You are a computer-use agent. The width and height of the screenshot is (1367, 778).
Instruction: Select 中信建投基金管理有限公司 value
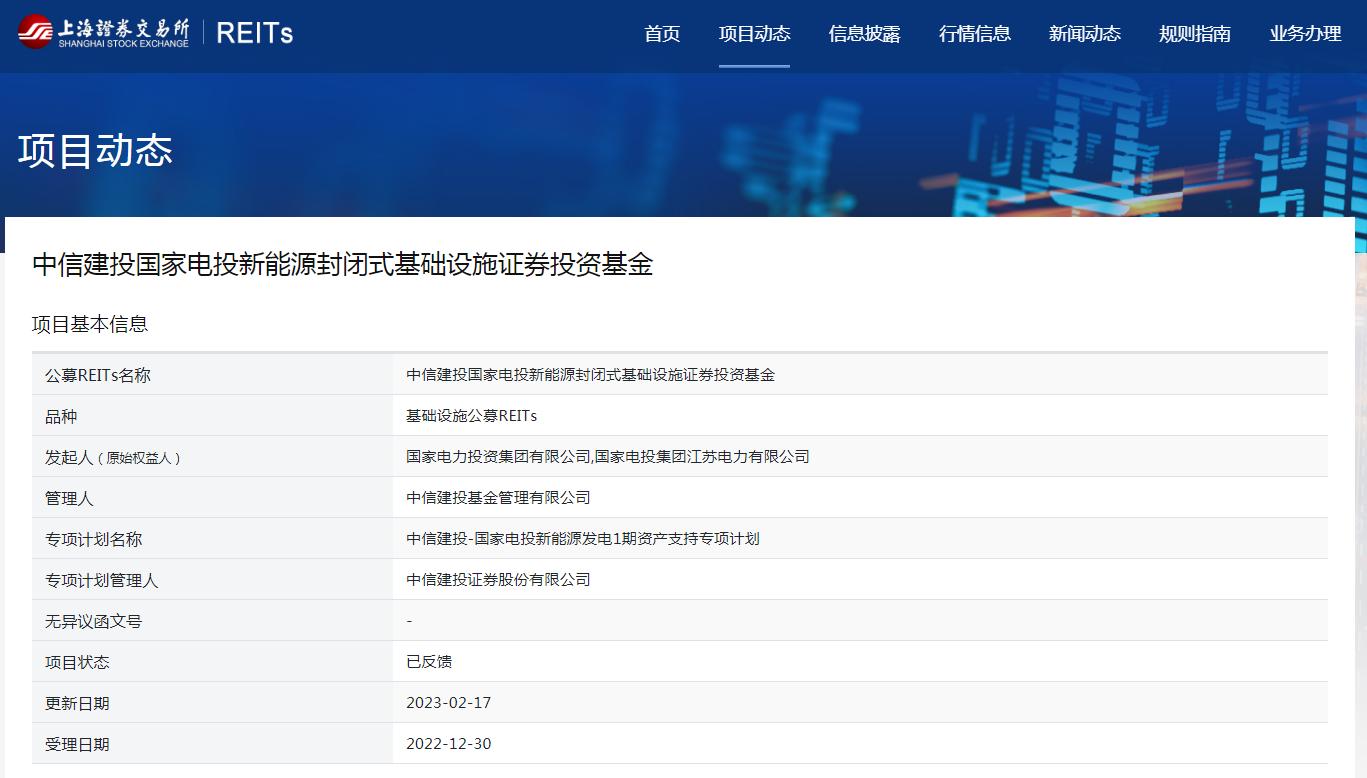pos(498,498)
